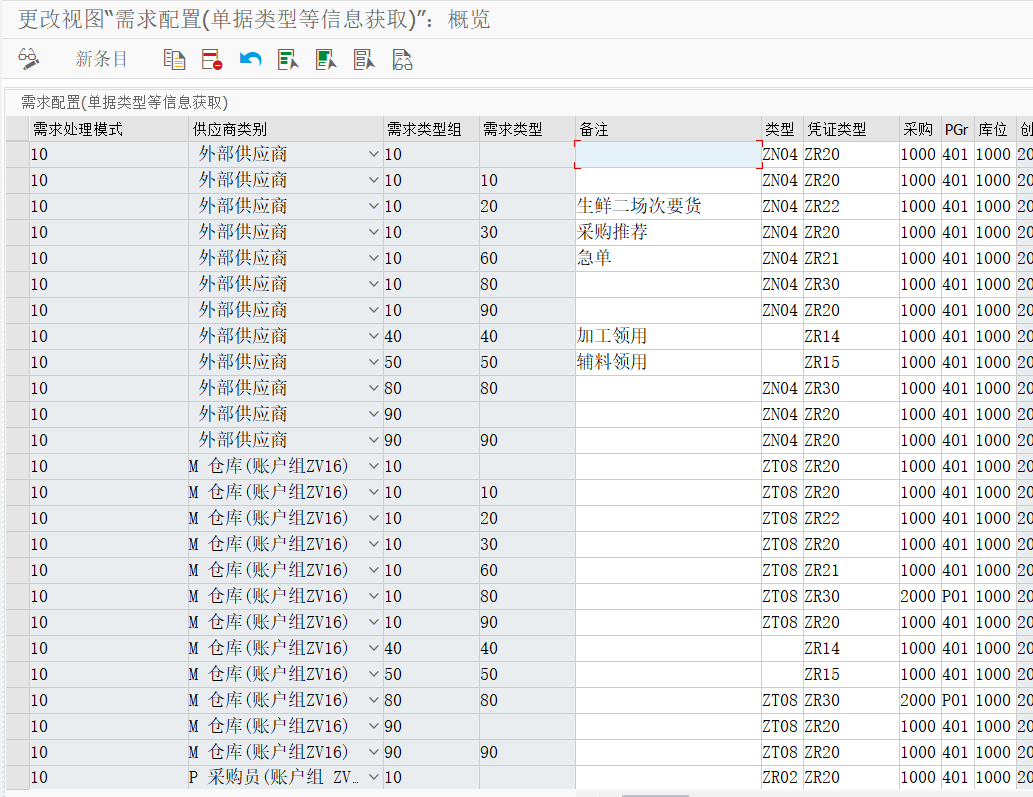Expand 供应商类别 dropdown in 急单 row
Image resolution: width=1033 pixels, height=797 pixels.
[374, 258]
